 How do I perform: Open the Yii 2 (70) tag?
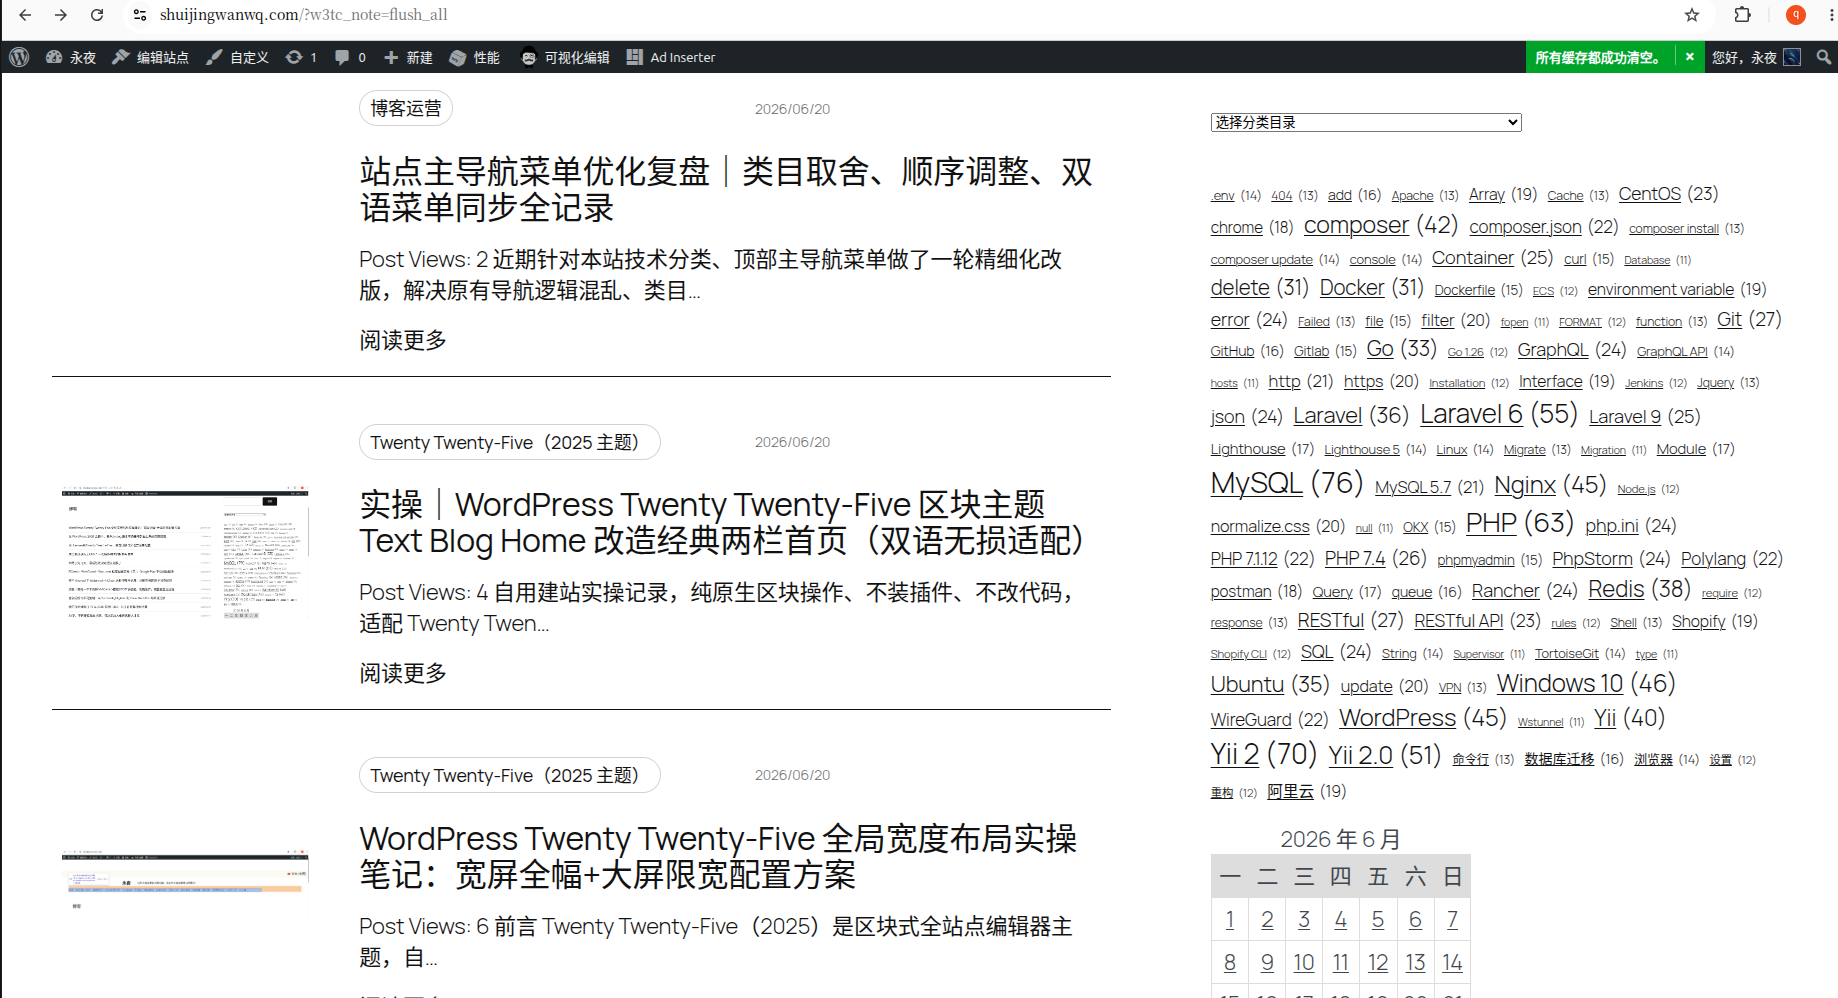[1235, 754]
